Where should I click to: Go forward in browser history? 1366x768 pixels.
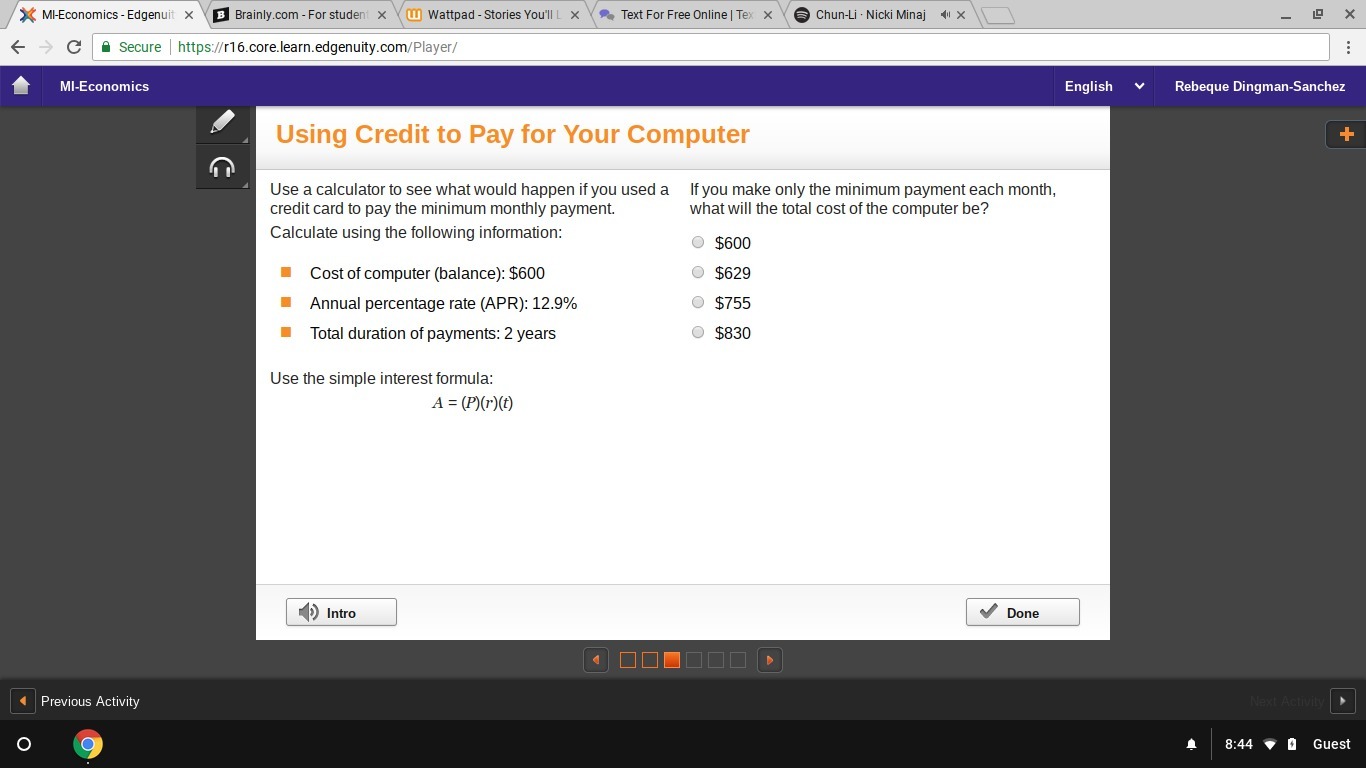click(46, 47)
